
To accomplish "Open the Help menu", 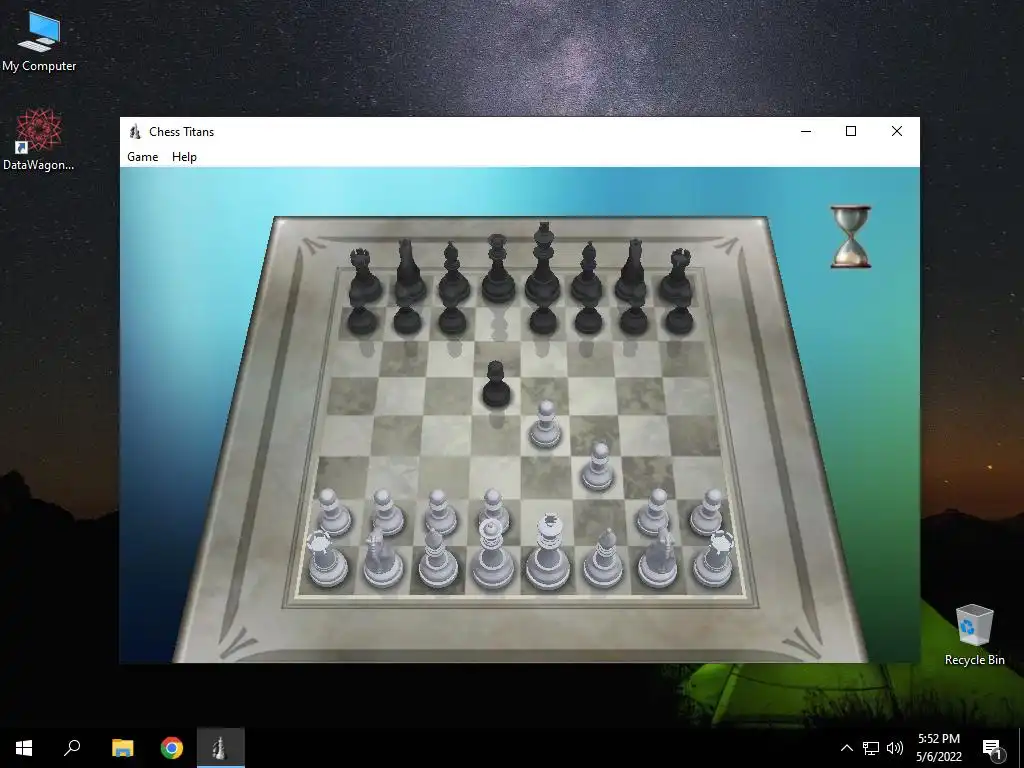I will click(184, 157).
